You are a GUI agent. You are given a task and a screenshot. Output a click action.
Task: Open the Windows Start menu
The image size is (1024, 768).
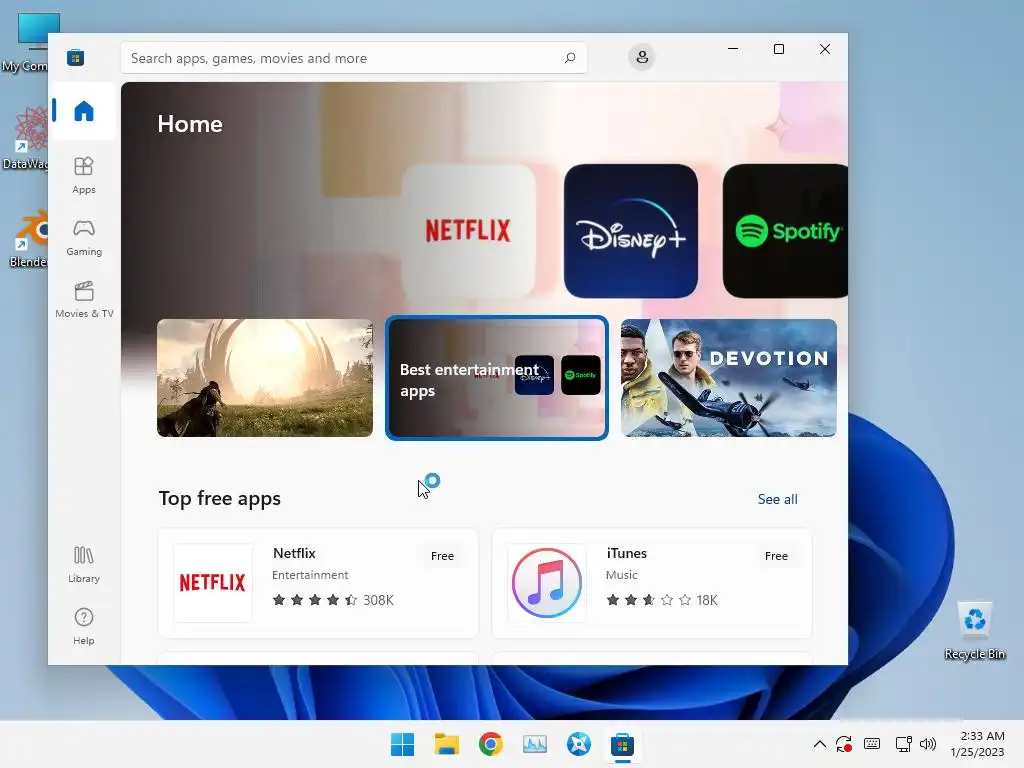click(x=402, y=744)
